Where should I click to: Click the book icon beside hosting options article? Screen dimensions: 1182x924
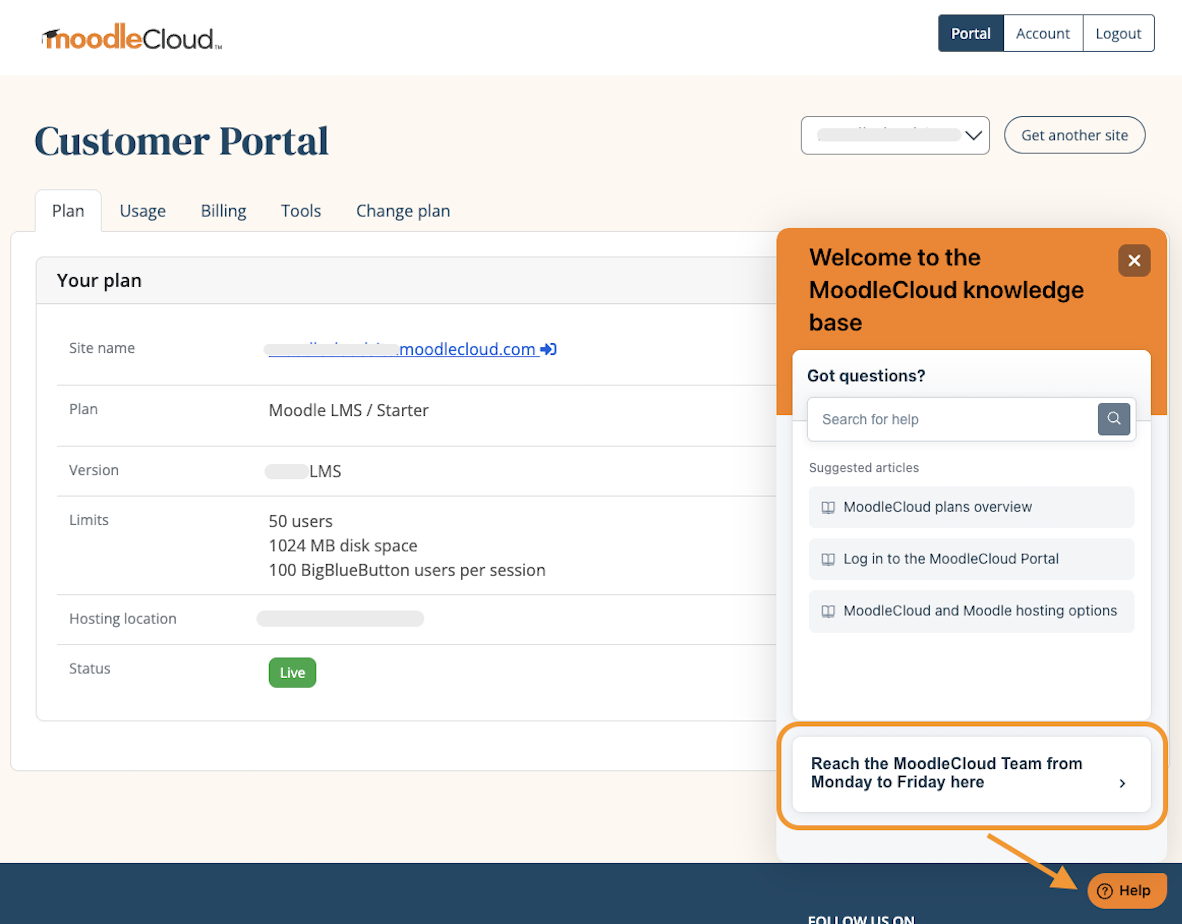[828, 611]
